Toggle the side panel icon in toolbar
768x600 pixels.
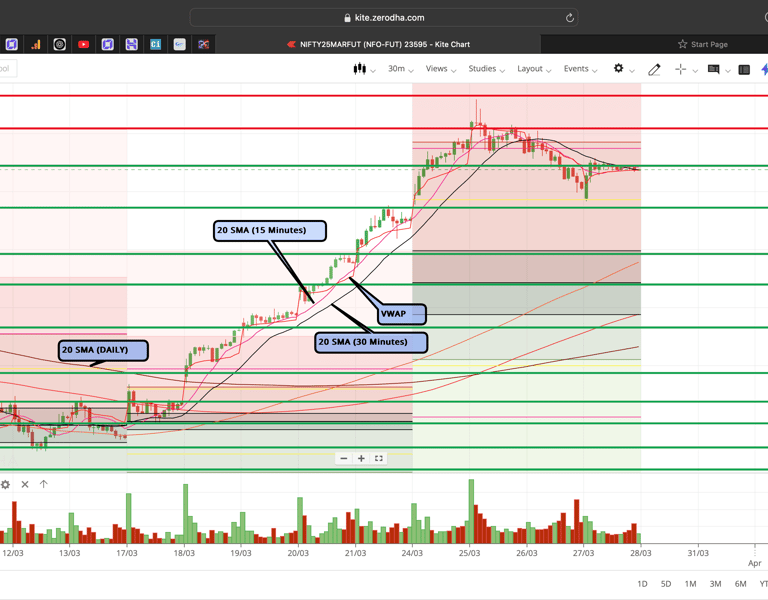click(744, 70)
